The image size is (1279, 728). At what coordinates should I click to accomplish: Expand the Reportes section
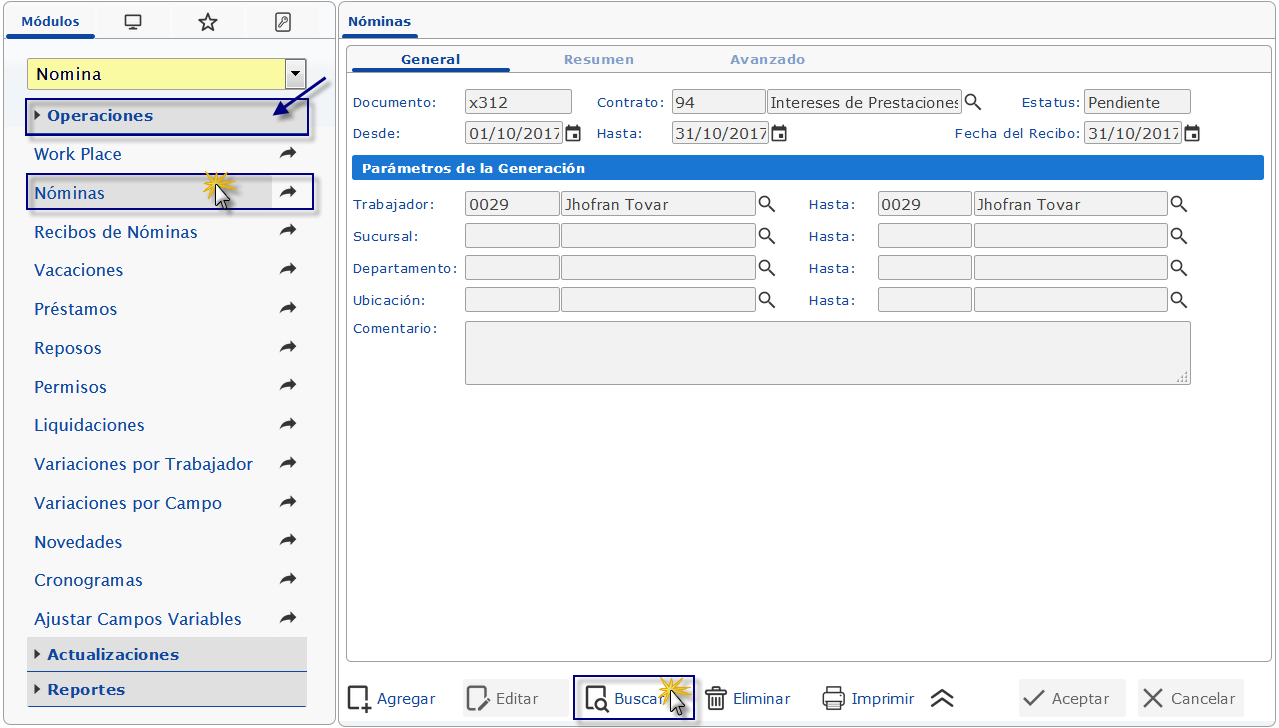click(x=86, y=690)
